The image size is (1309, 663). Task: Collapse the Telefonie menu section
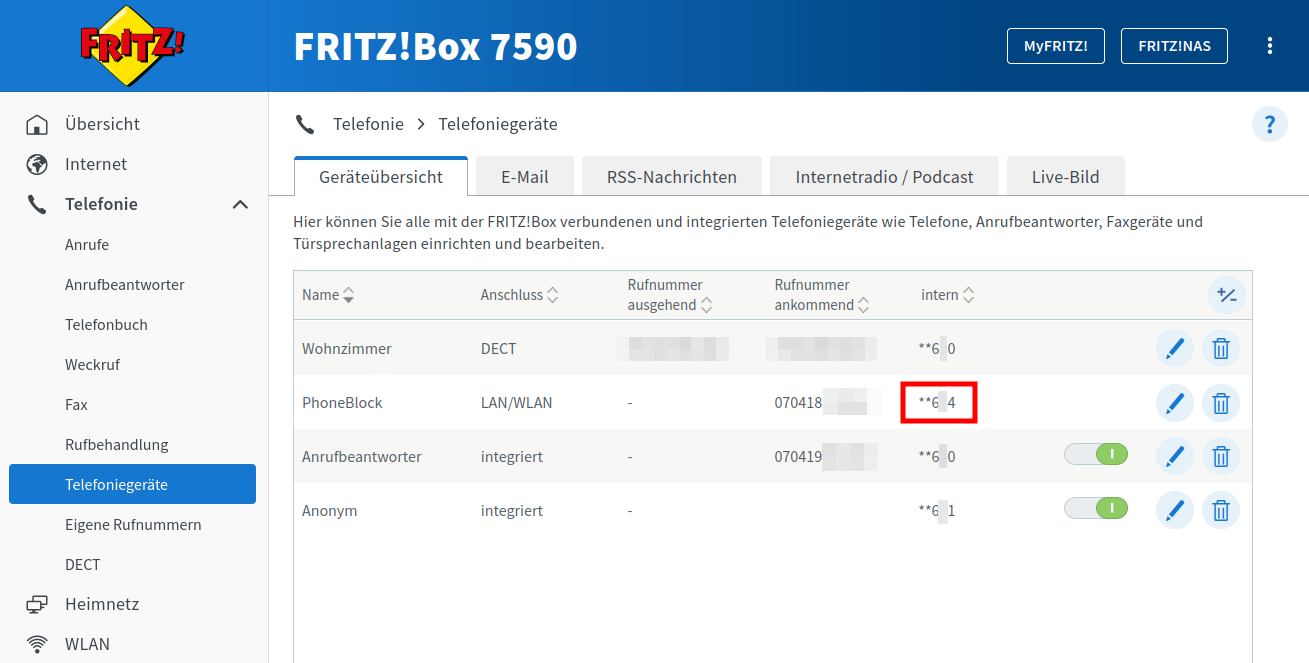pos(240,205)
